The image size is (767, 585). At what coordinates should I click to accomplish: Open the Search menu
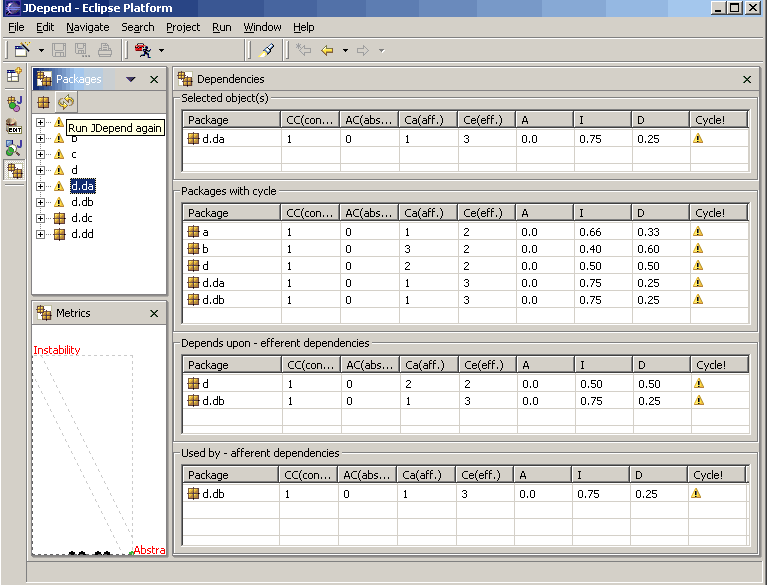(x=138, y=27)
